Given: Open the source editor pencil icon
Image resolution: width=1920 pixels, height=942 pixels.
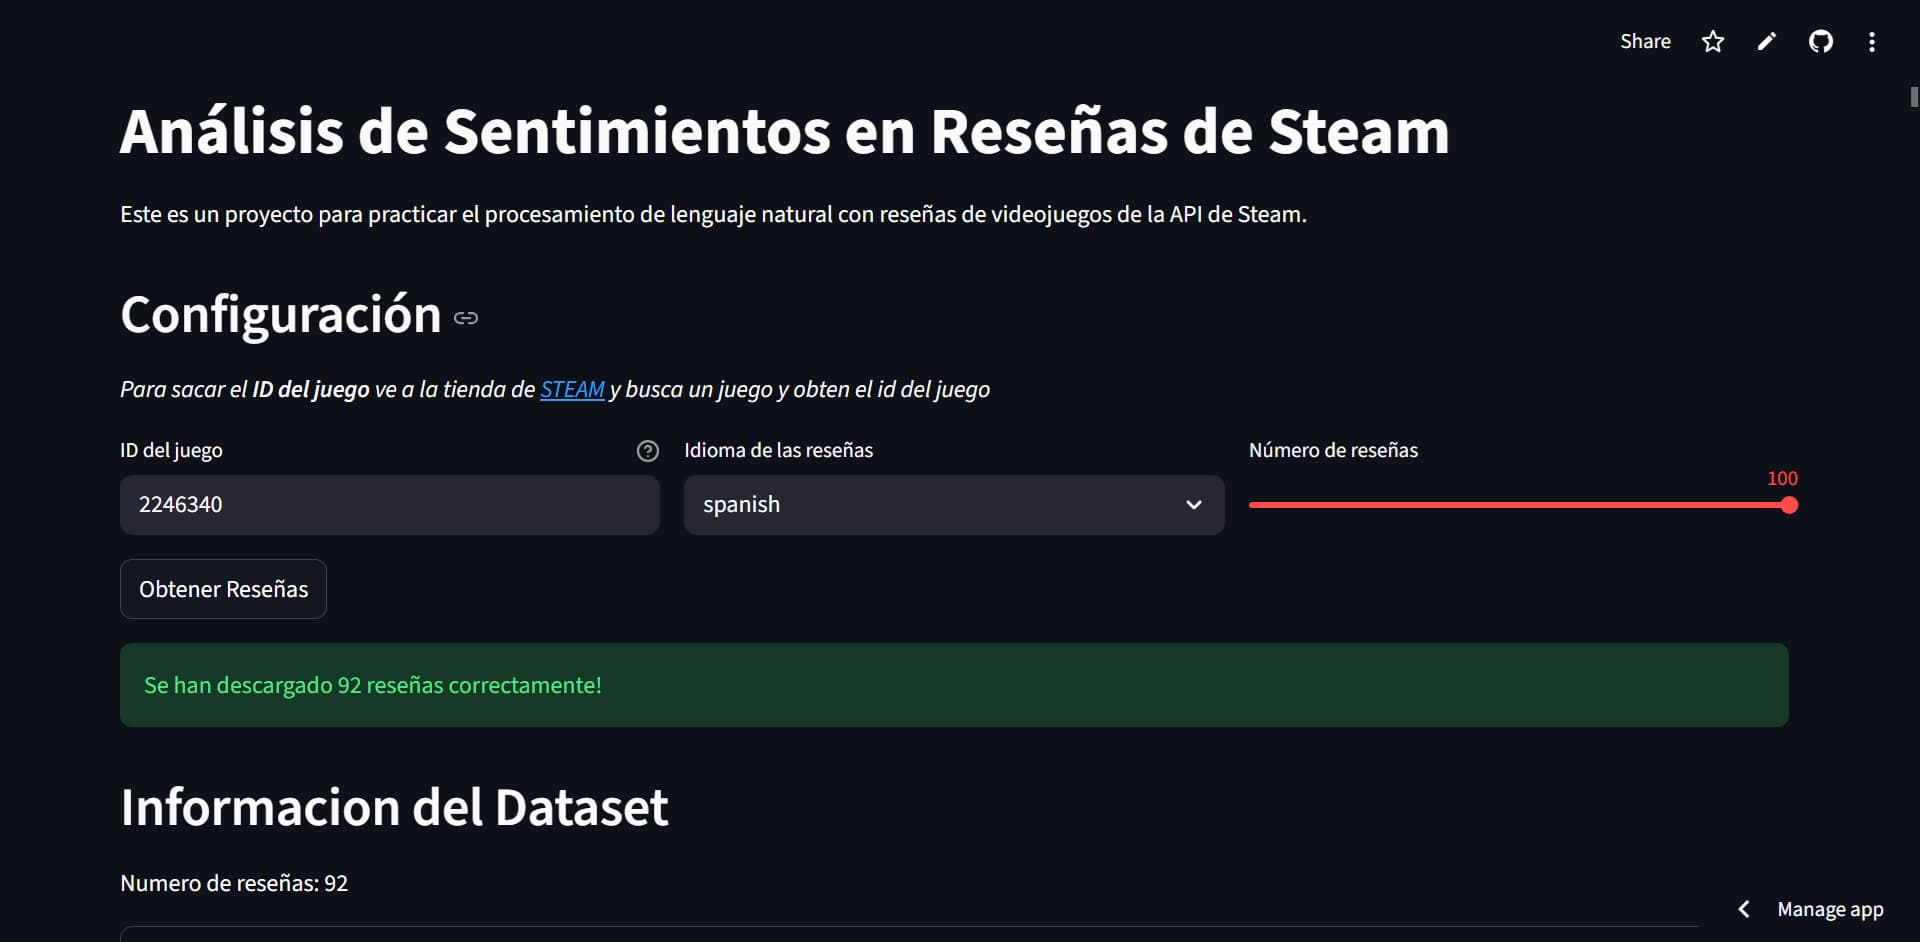Looking at the screenshot, I should click(1766, 41).
